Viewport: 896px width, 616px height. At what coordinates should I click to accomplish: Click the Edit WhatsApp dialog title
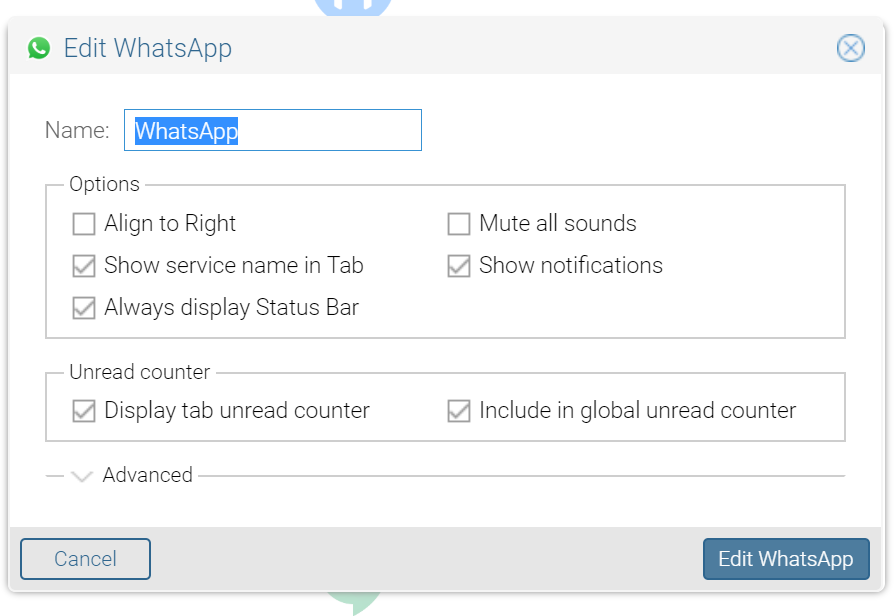click(148, 49)
